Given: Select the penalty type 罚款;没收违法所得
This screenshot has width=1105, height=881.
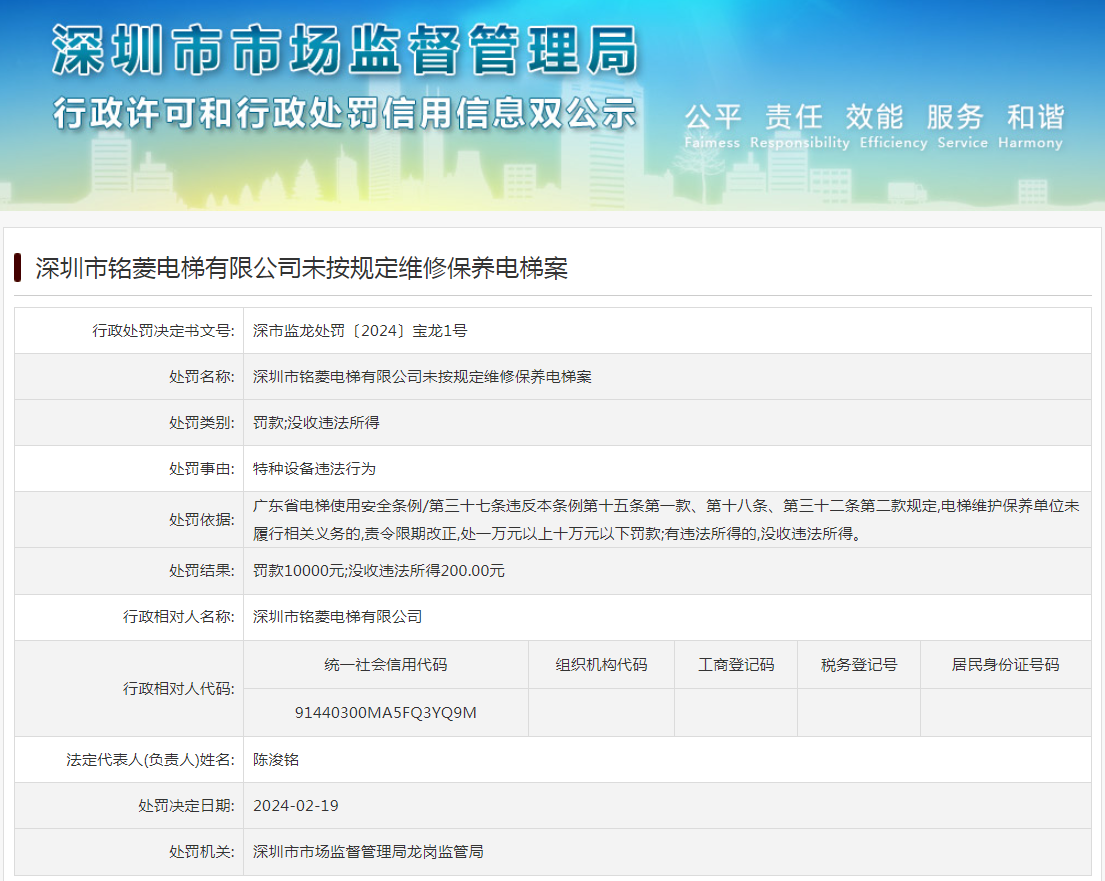Looking at the screenshot, I should tap(316, 423).
